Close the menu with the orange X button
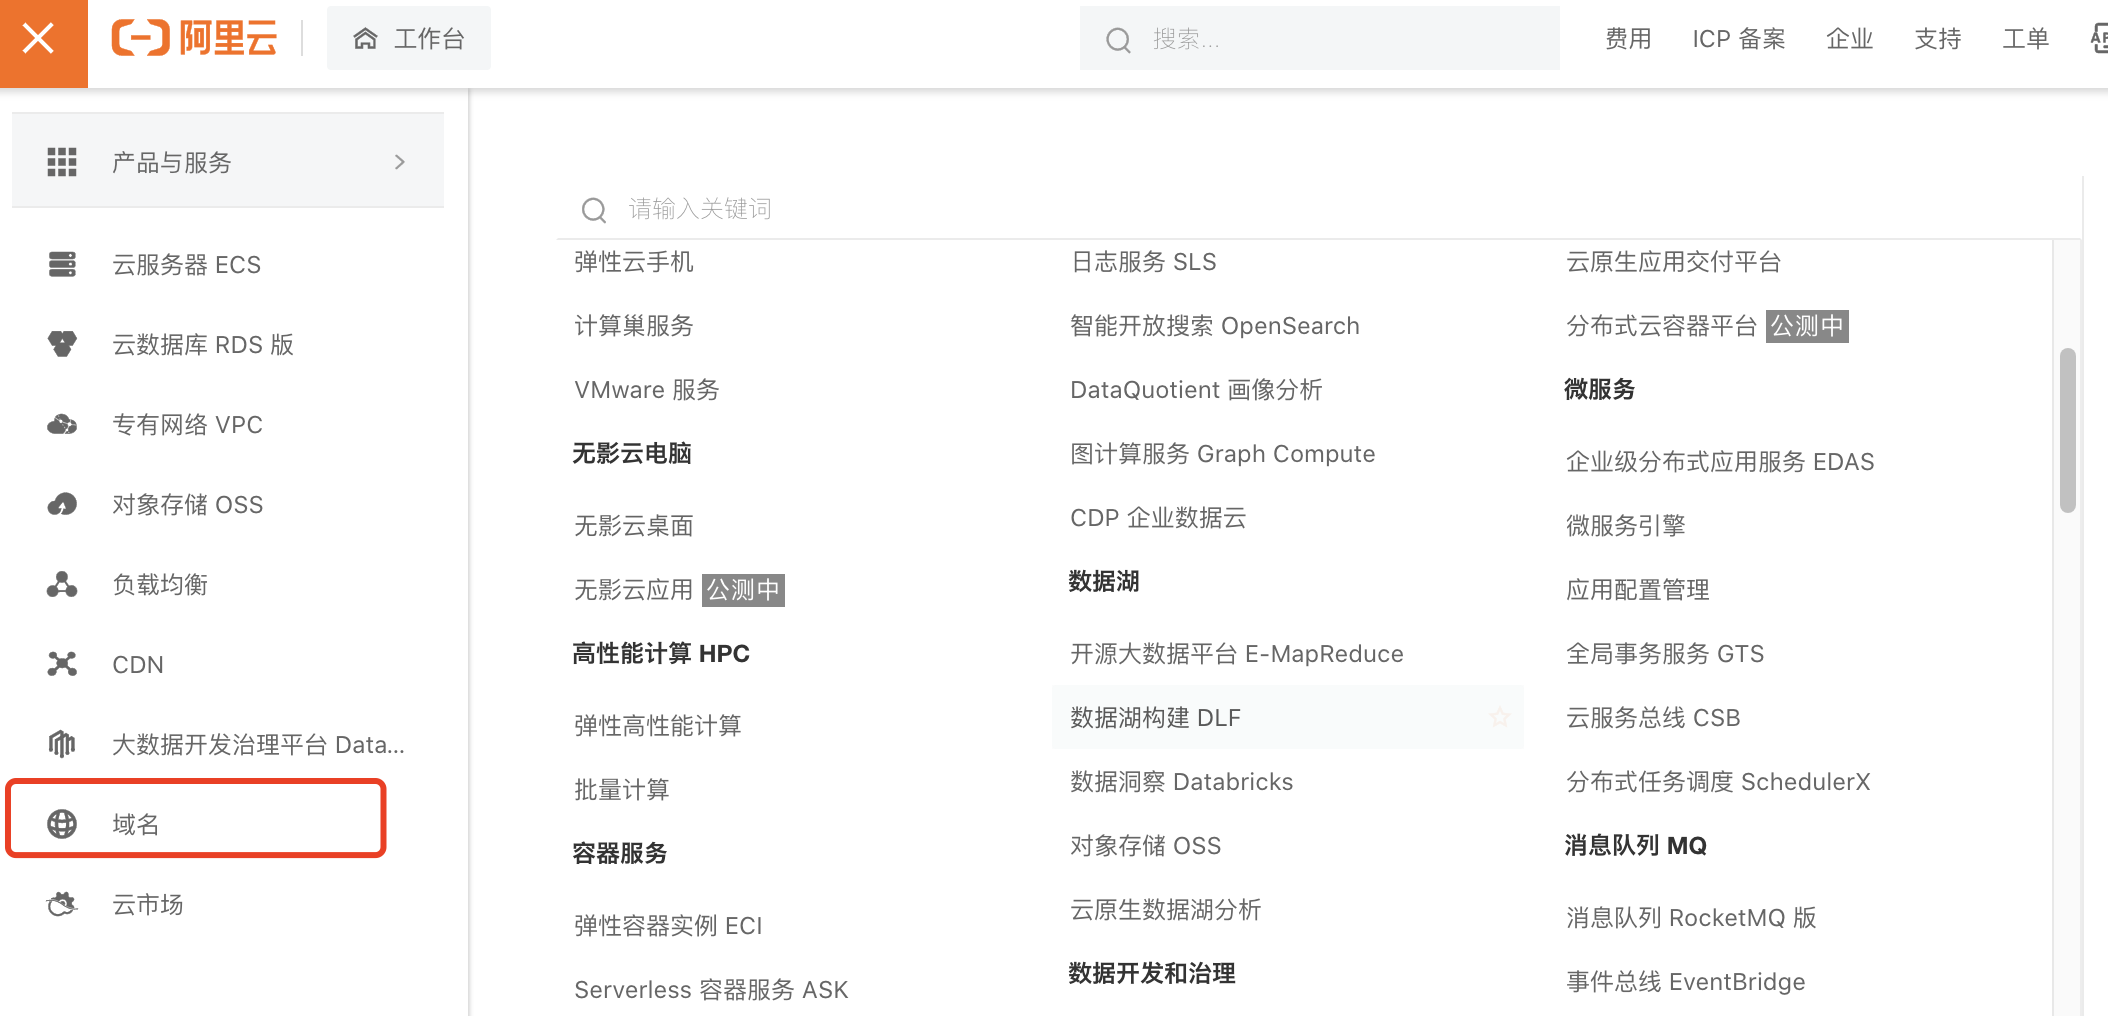Image resolution: width=2108 pixels, height=1016 pixels. coord(40,40)
